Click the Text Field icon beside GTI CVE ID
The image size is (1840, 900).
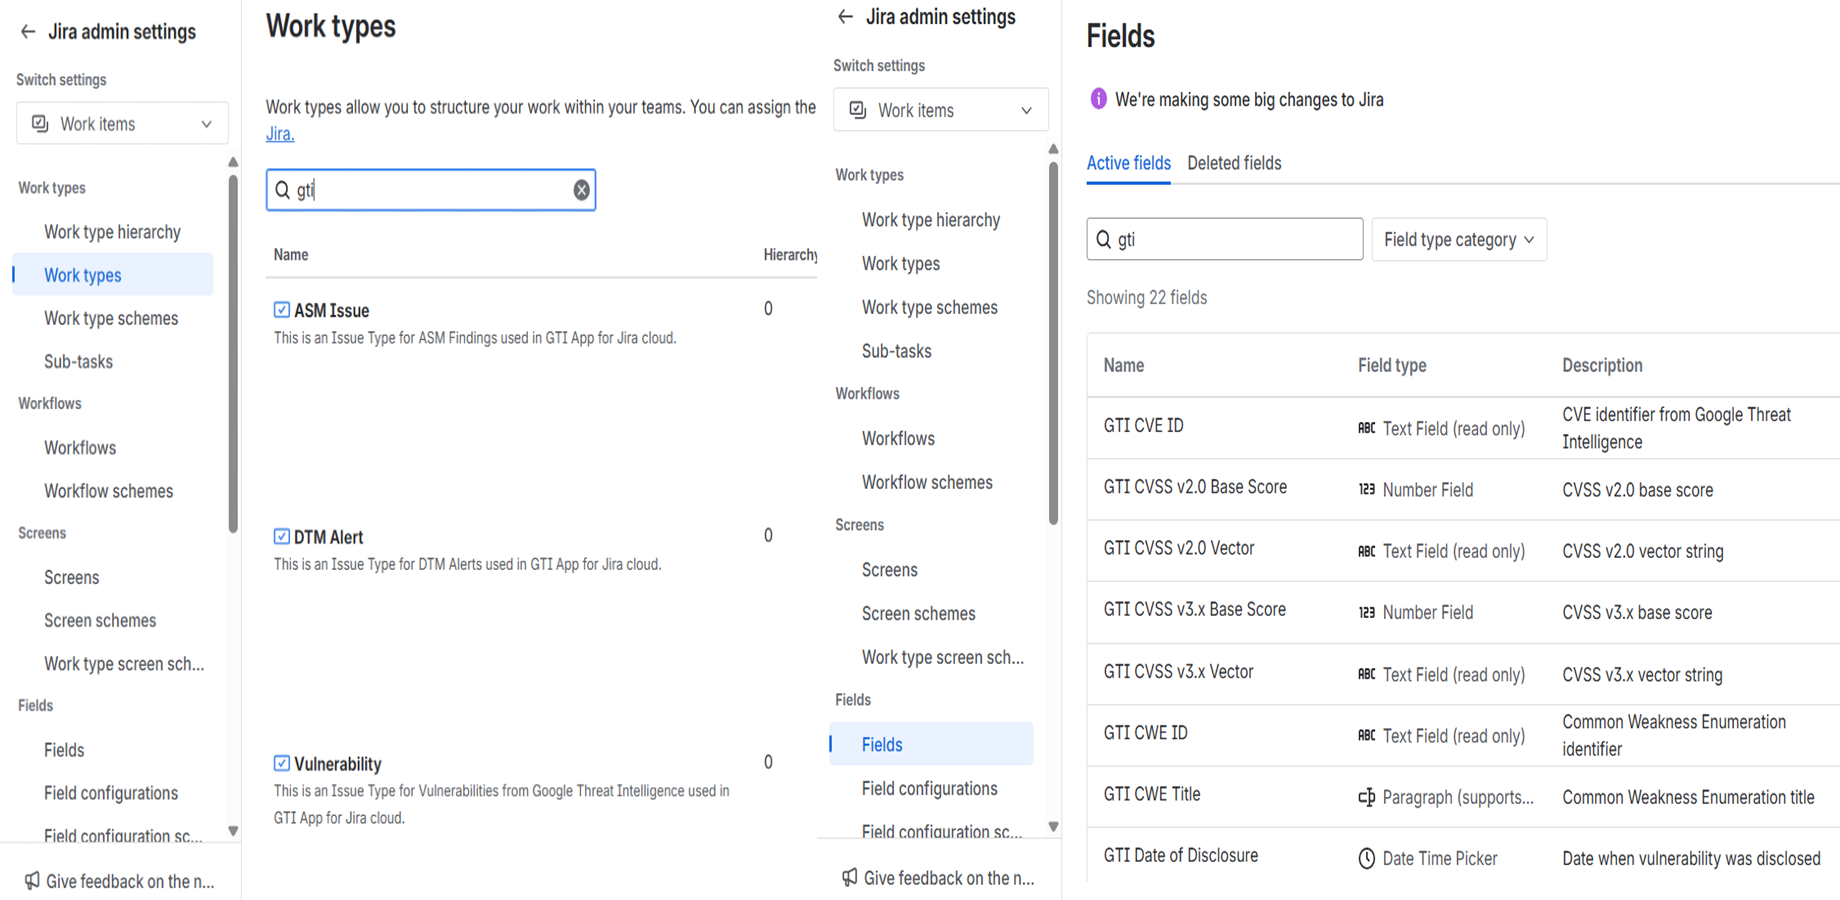pos(1368,427)
